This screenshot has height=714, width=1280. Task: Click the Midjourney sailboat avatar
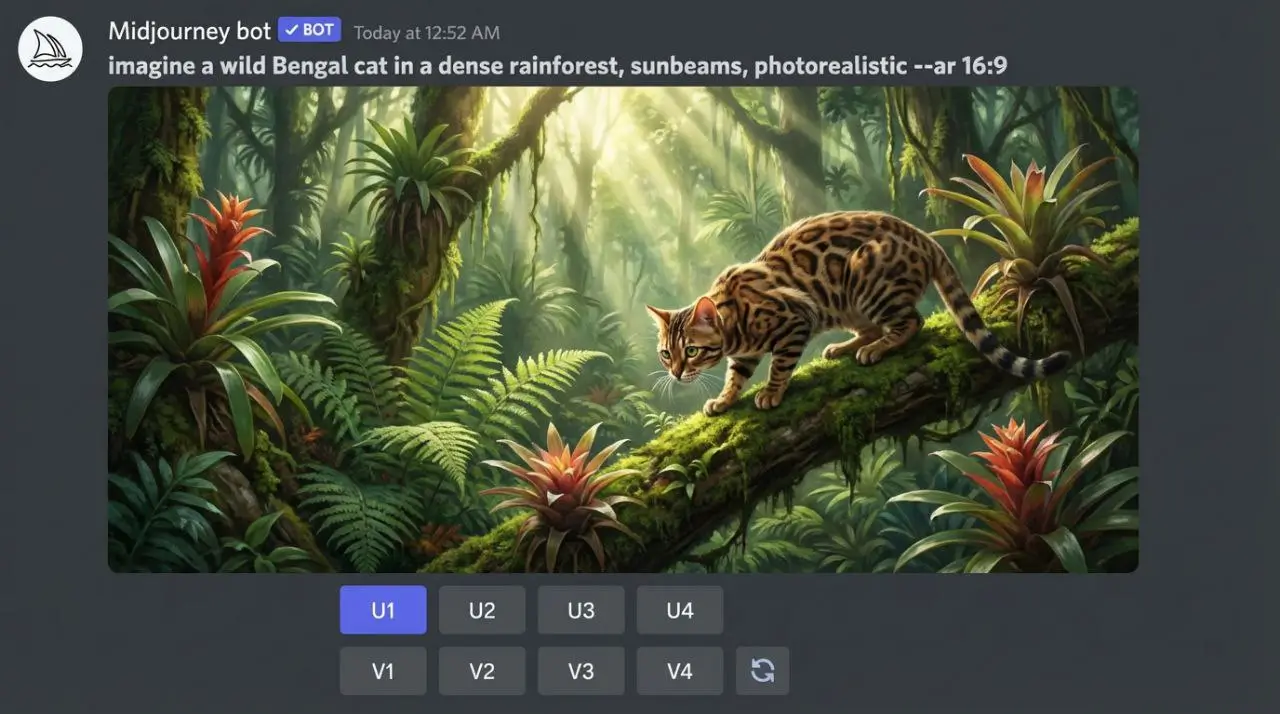50,49
